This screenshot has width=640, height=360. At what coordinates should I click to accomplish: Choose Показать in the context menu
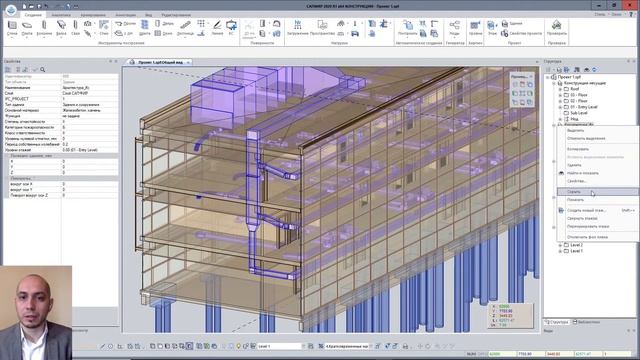[x=597, y=200]
